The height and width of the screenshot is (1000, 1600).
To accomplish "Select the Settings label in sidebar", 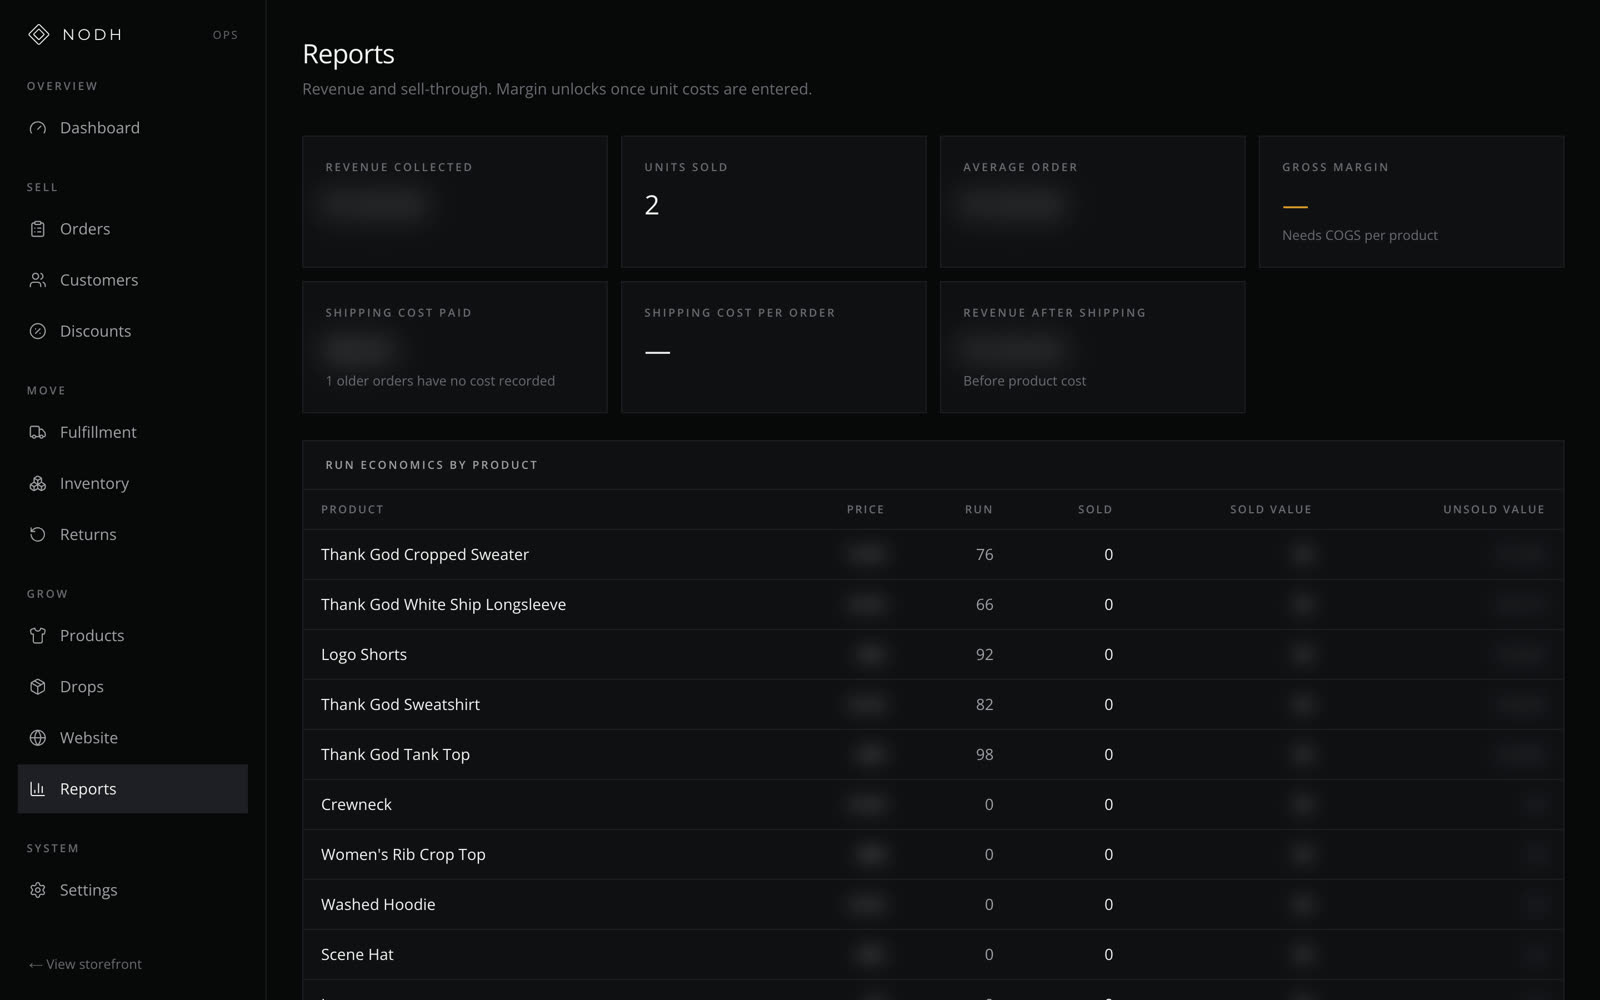I will tap(88, 890).
